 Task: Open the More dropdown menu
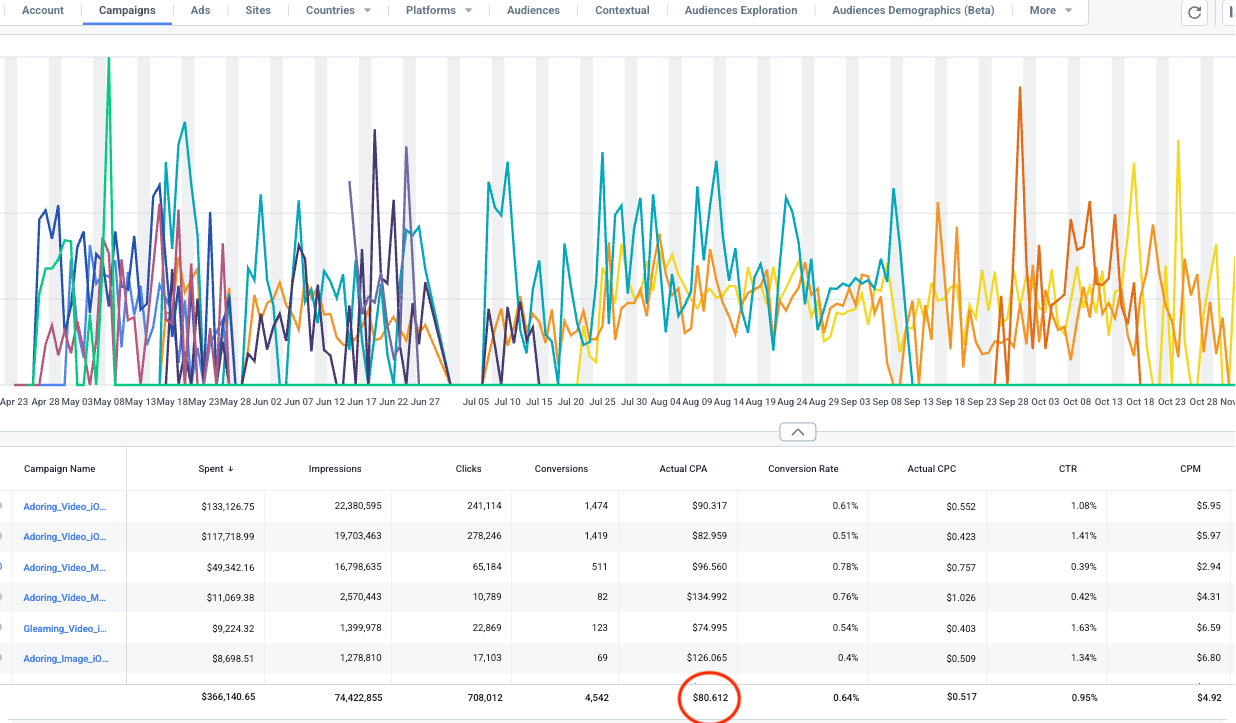(x=1050, y=11)
